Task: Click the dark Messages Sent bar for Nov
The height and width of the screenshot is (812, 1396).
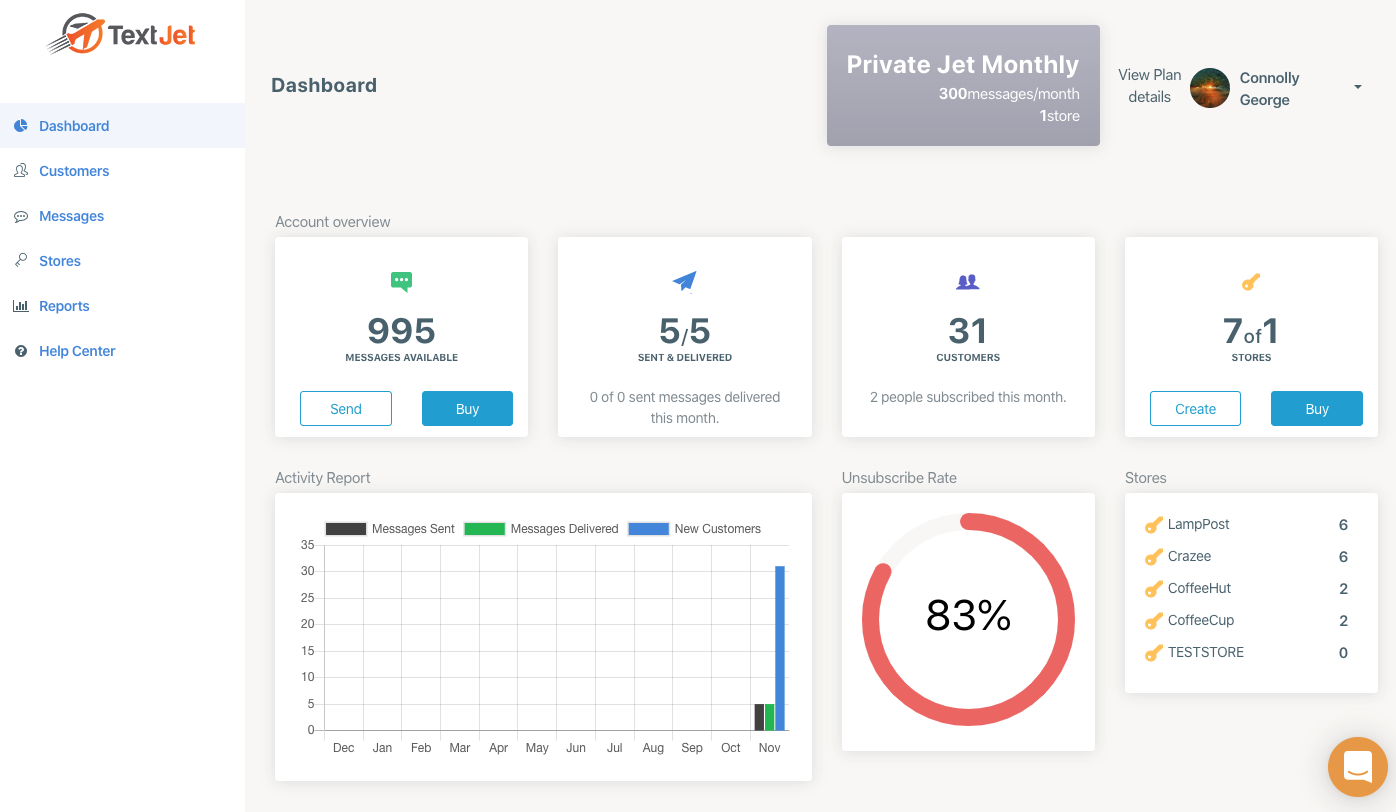Action: [x=759, y=717]
